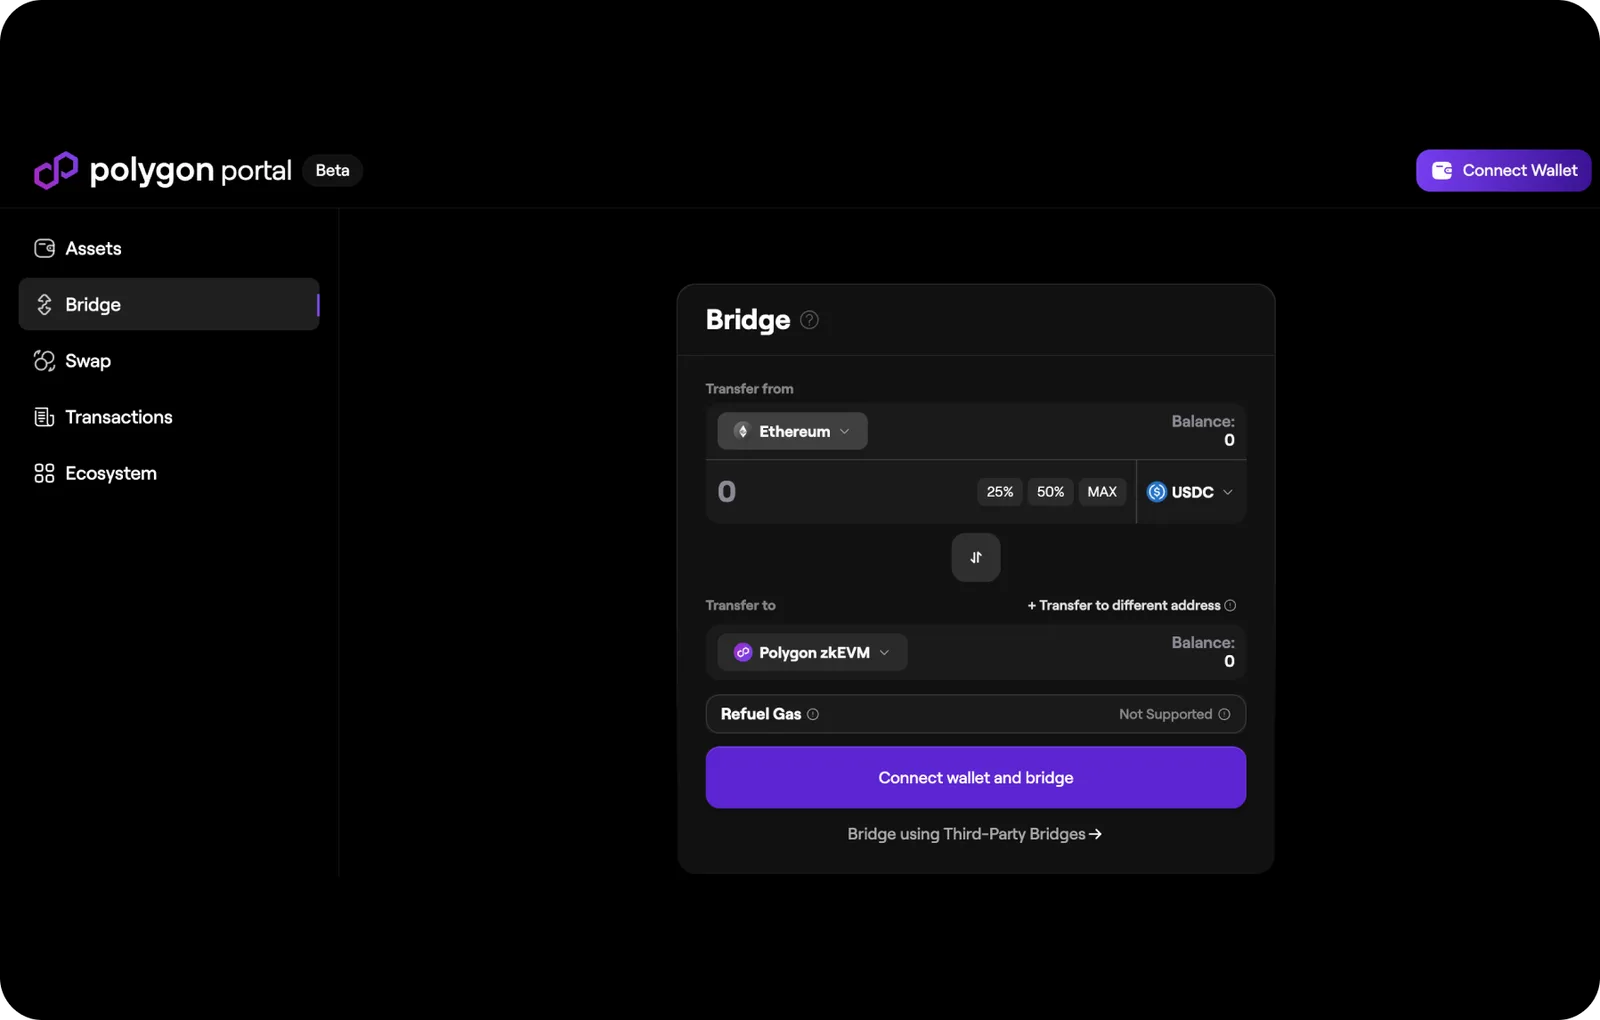Select Bridge in the sidebar

pos(169,304)
